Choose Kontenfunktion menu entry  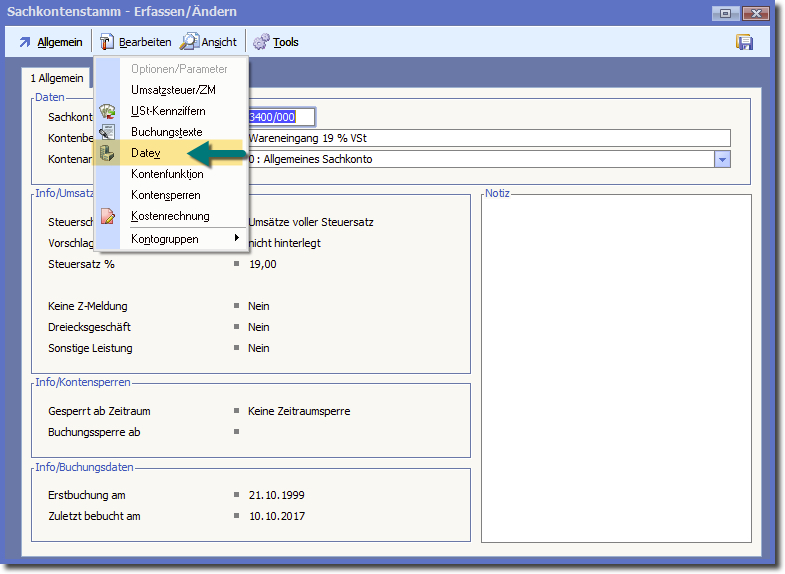167,174
